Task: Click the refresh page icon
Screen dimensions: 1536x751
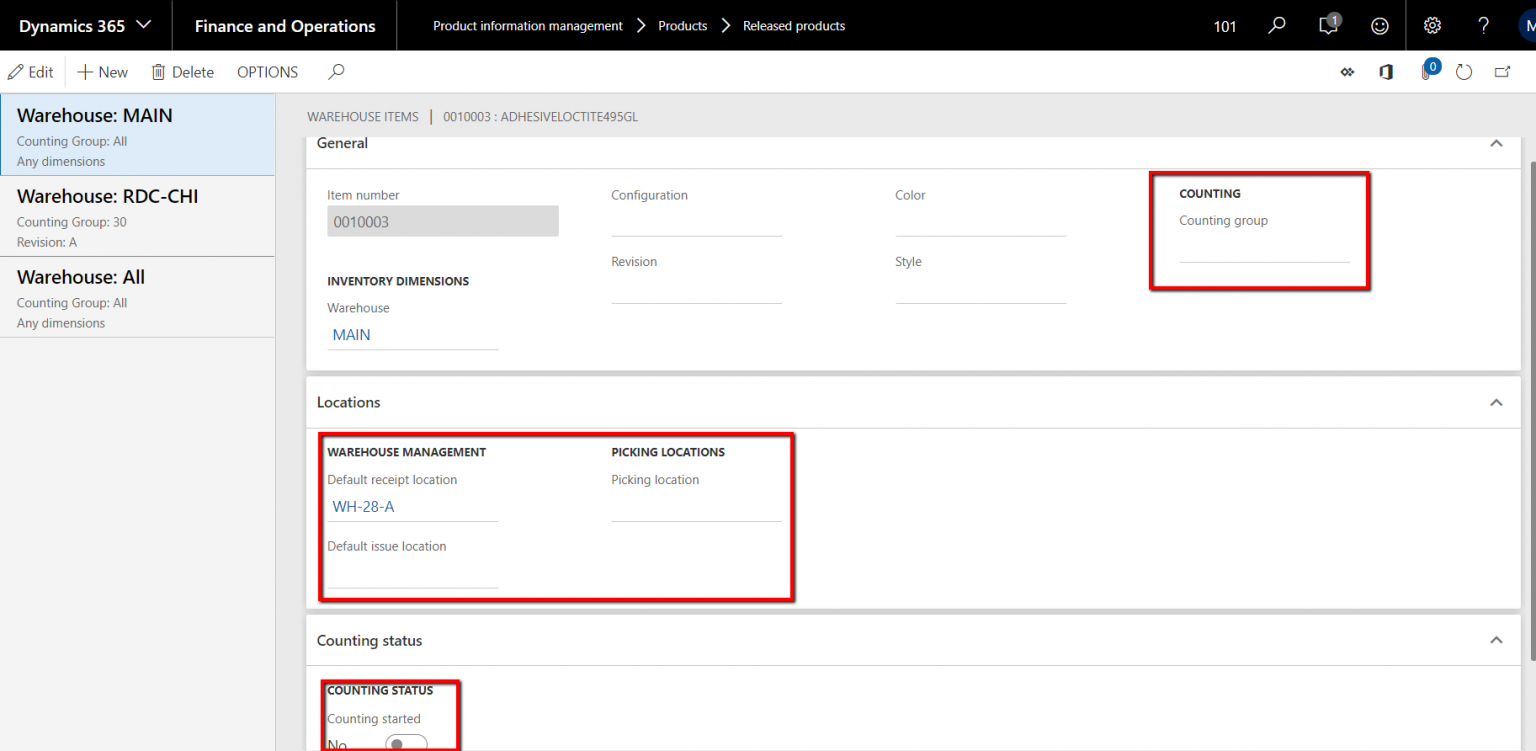Action: point(1464,72)
